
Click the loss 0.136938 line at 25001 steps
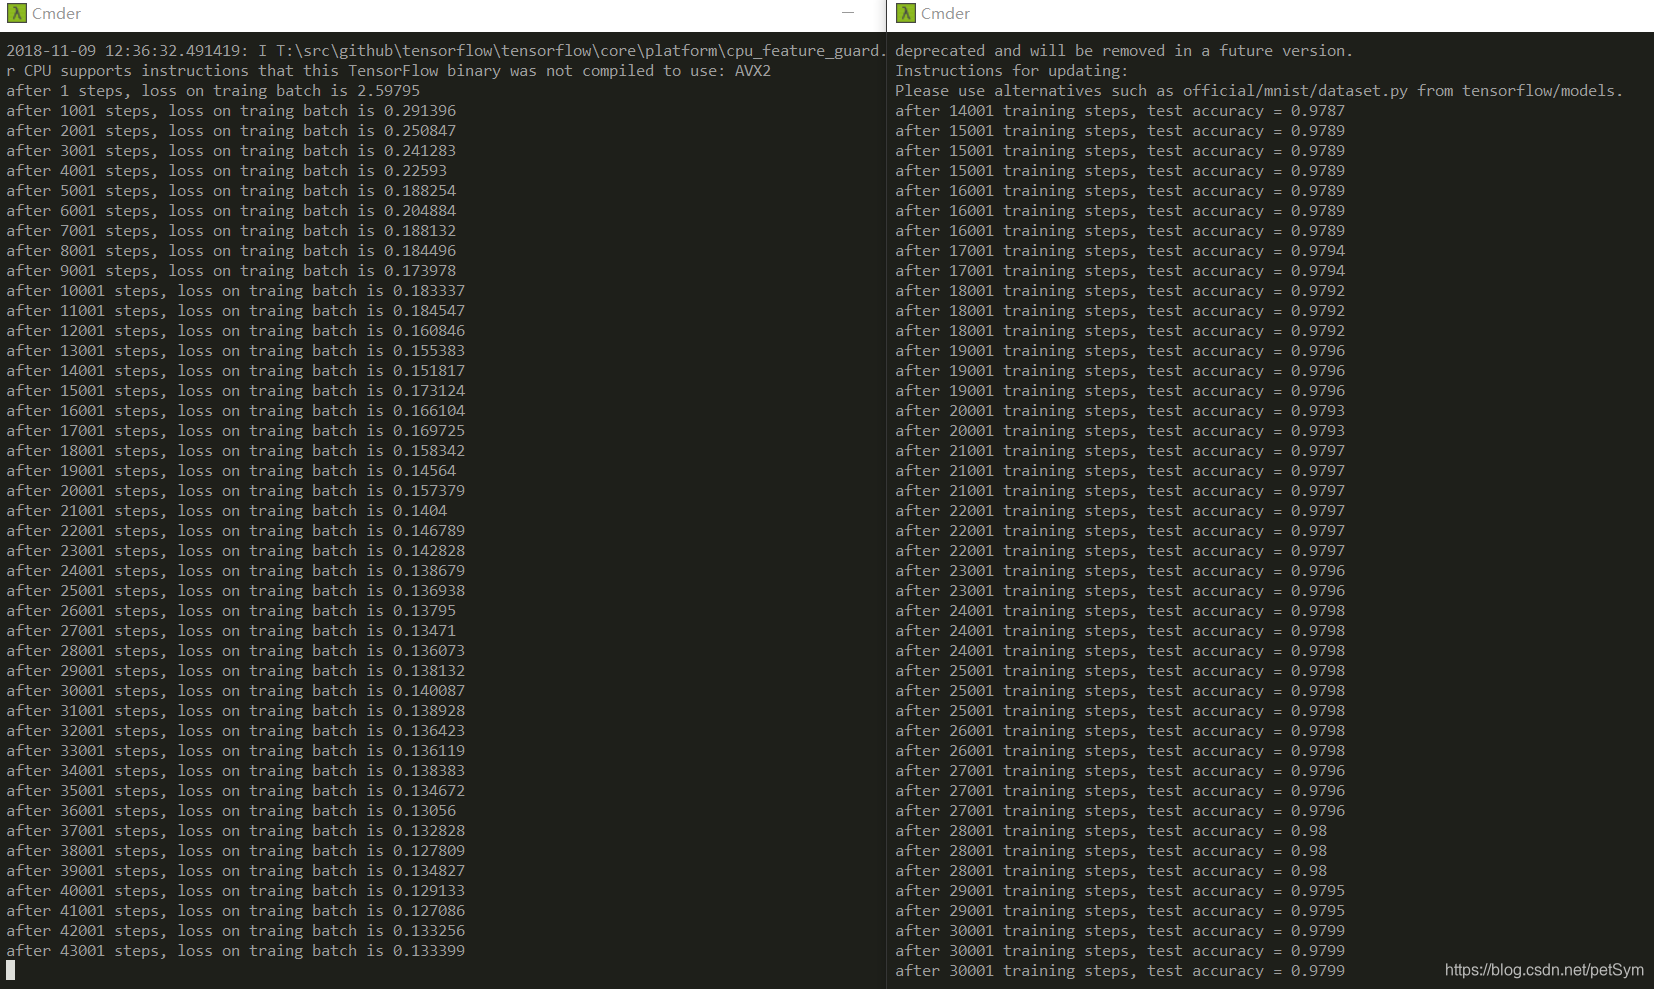click(236, 591)
